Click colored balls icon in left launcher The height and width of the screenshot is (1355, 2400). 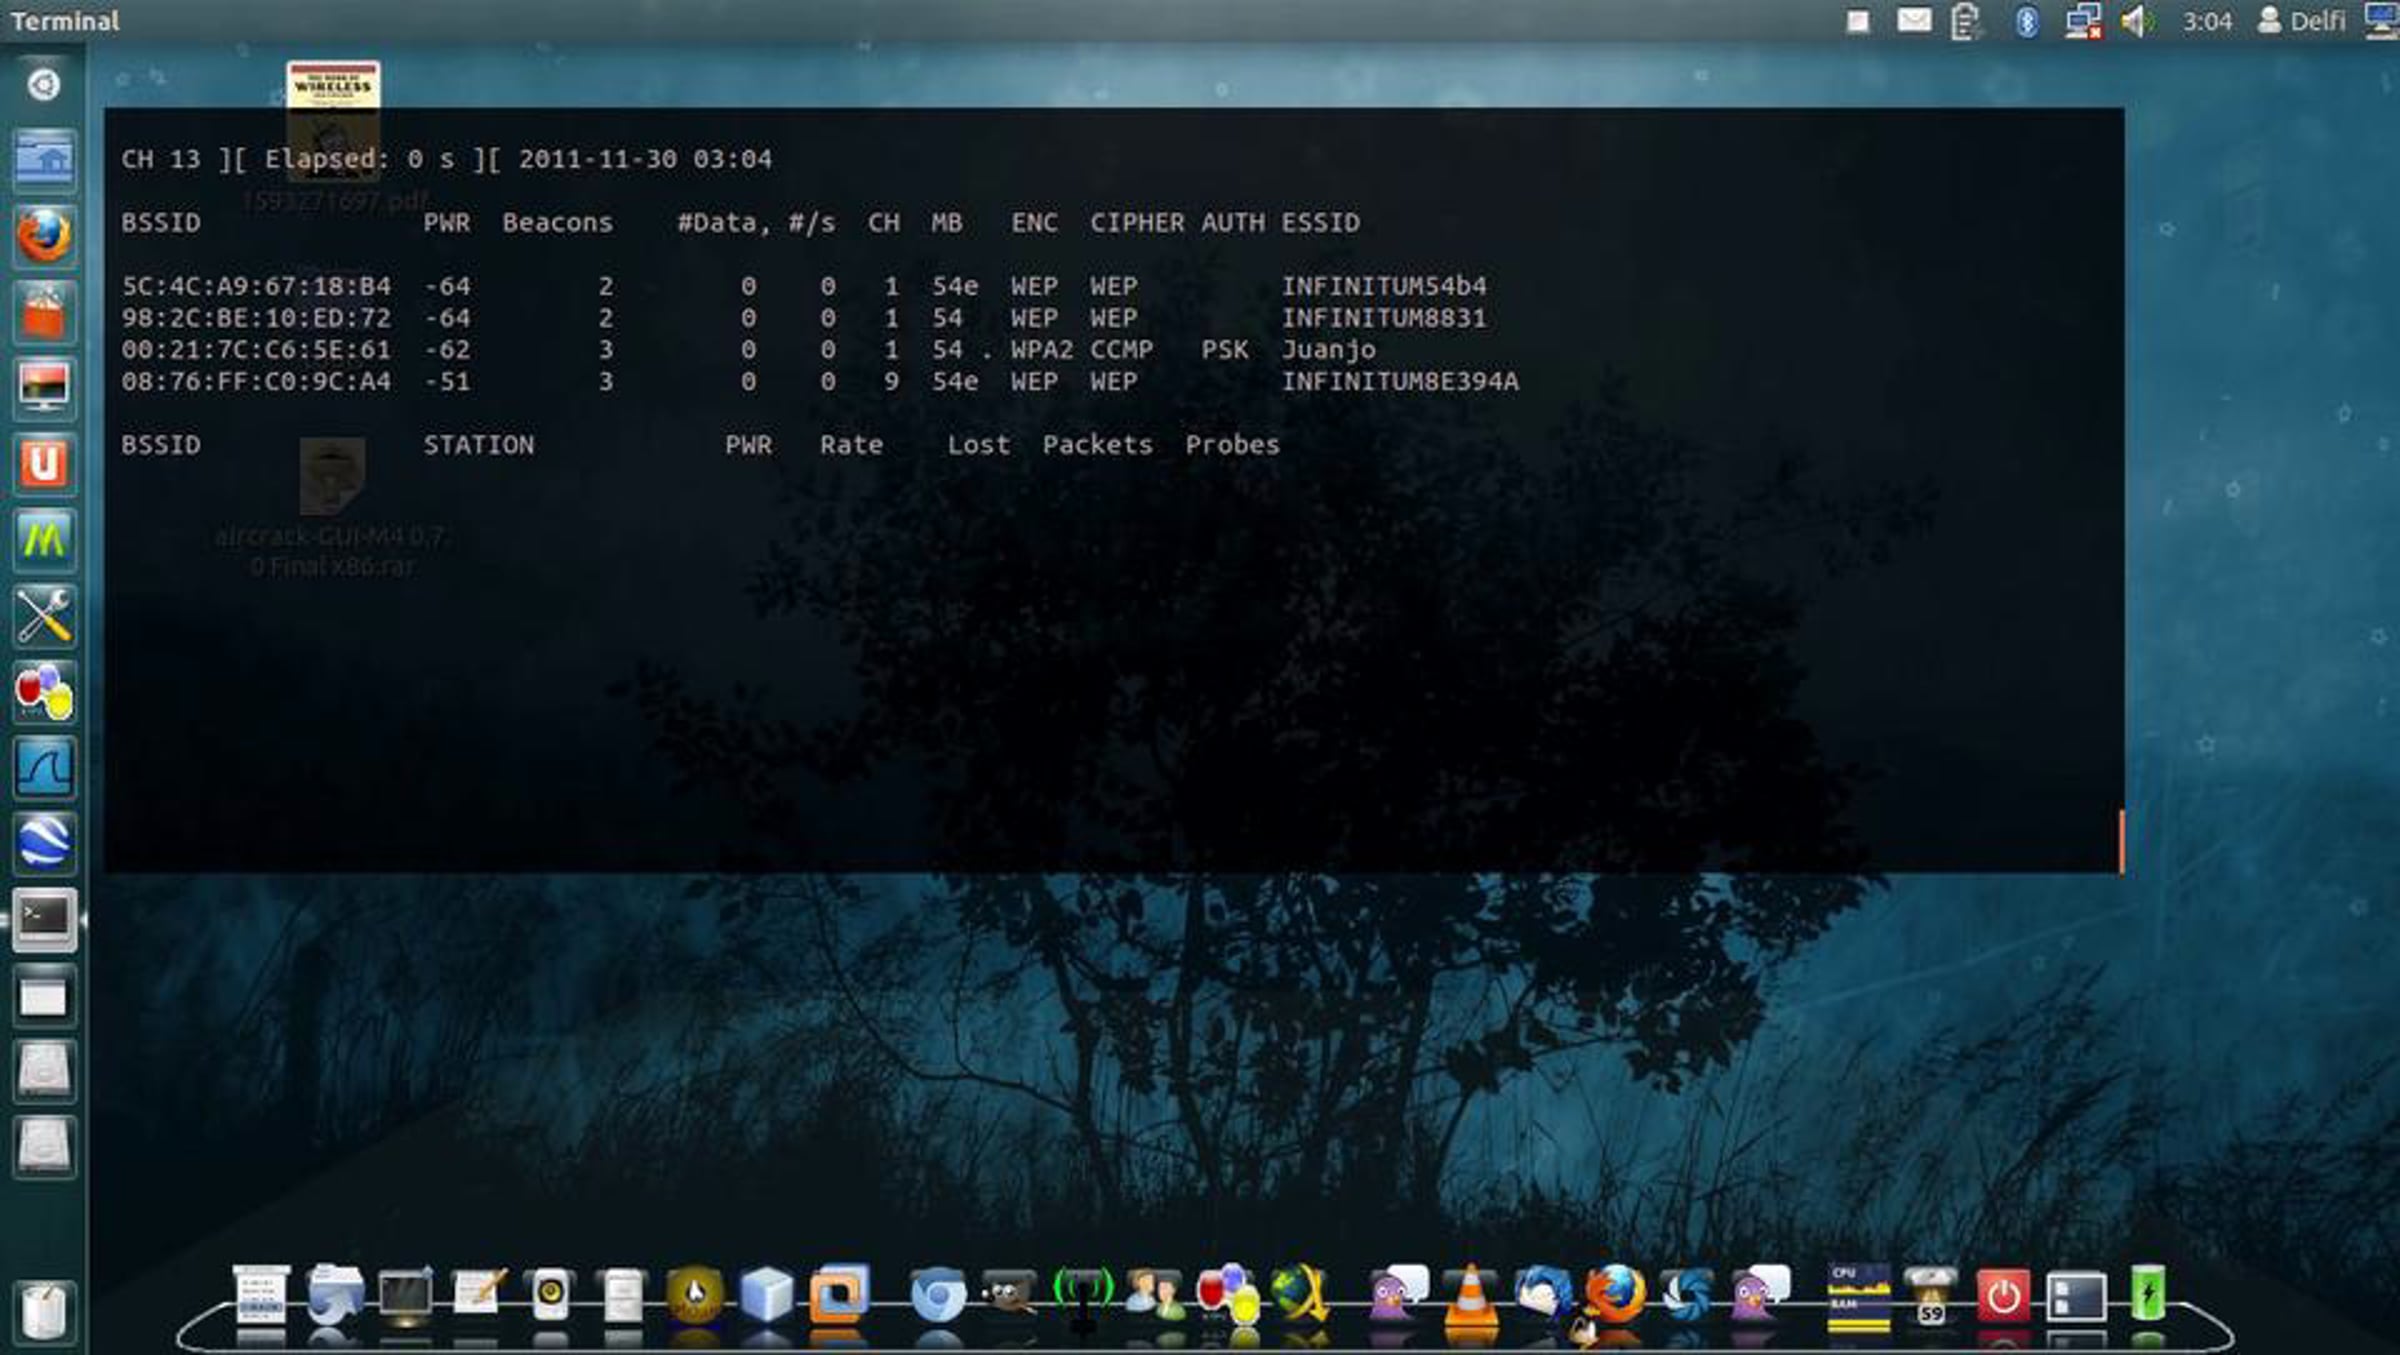(x=44, y=691)
